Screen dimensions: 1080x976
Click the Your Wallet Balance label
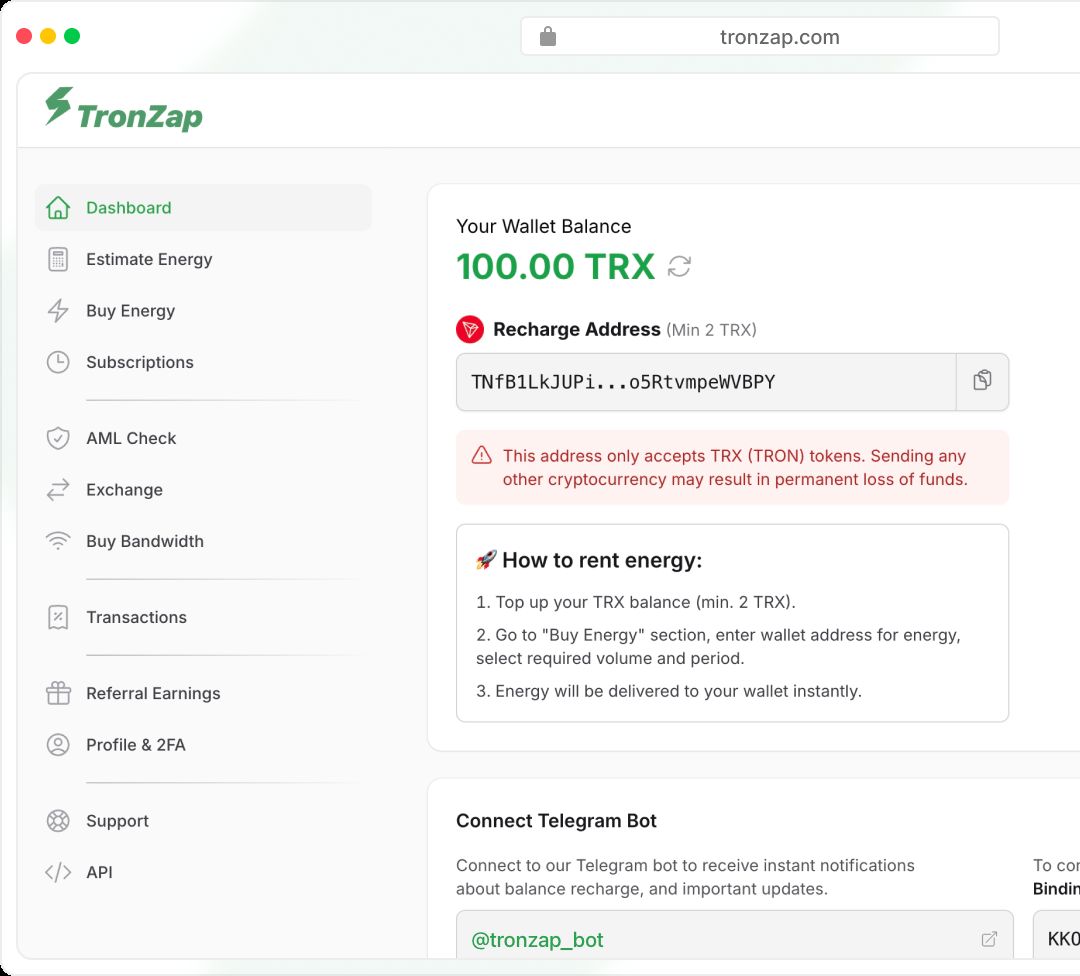coord(543,226)
